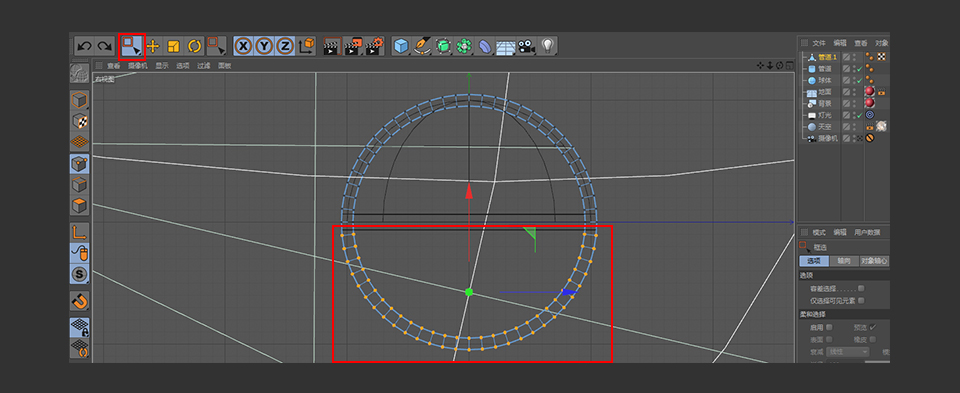Screen dimensions: 960x393
Task: Open the 文件 menu in object manager
Action: coord(819,43)
